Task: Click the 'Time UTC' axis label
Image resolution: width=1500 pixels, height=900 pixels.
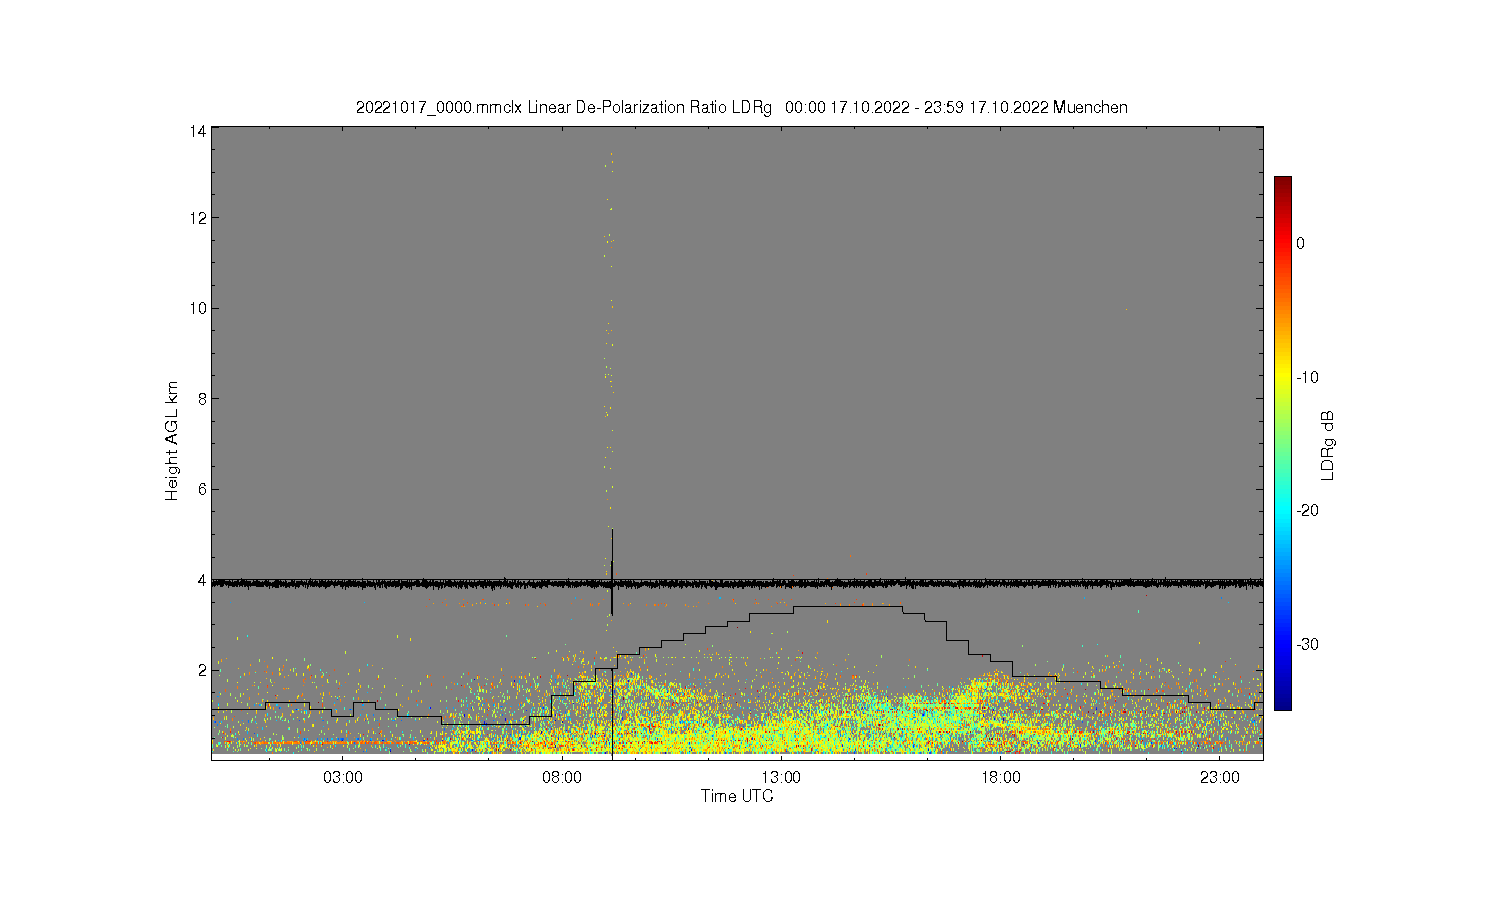Action: (737, 797)
